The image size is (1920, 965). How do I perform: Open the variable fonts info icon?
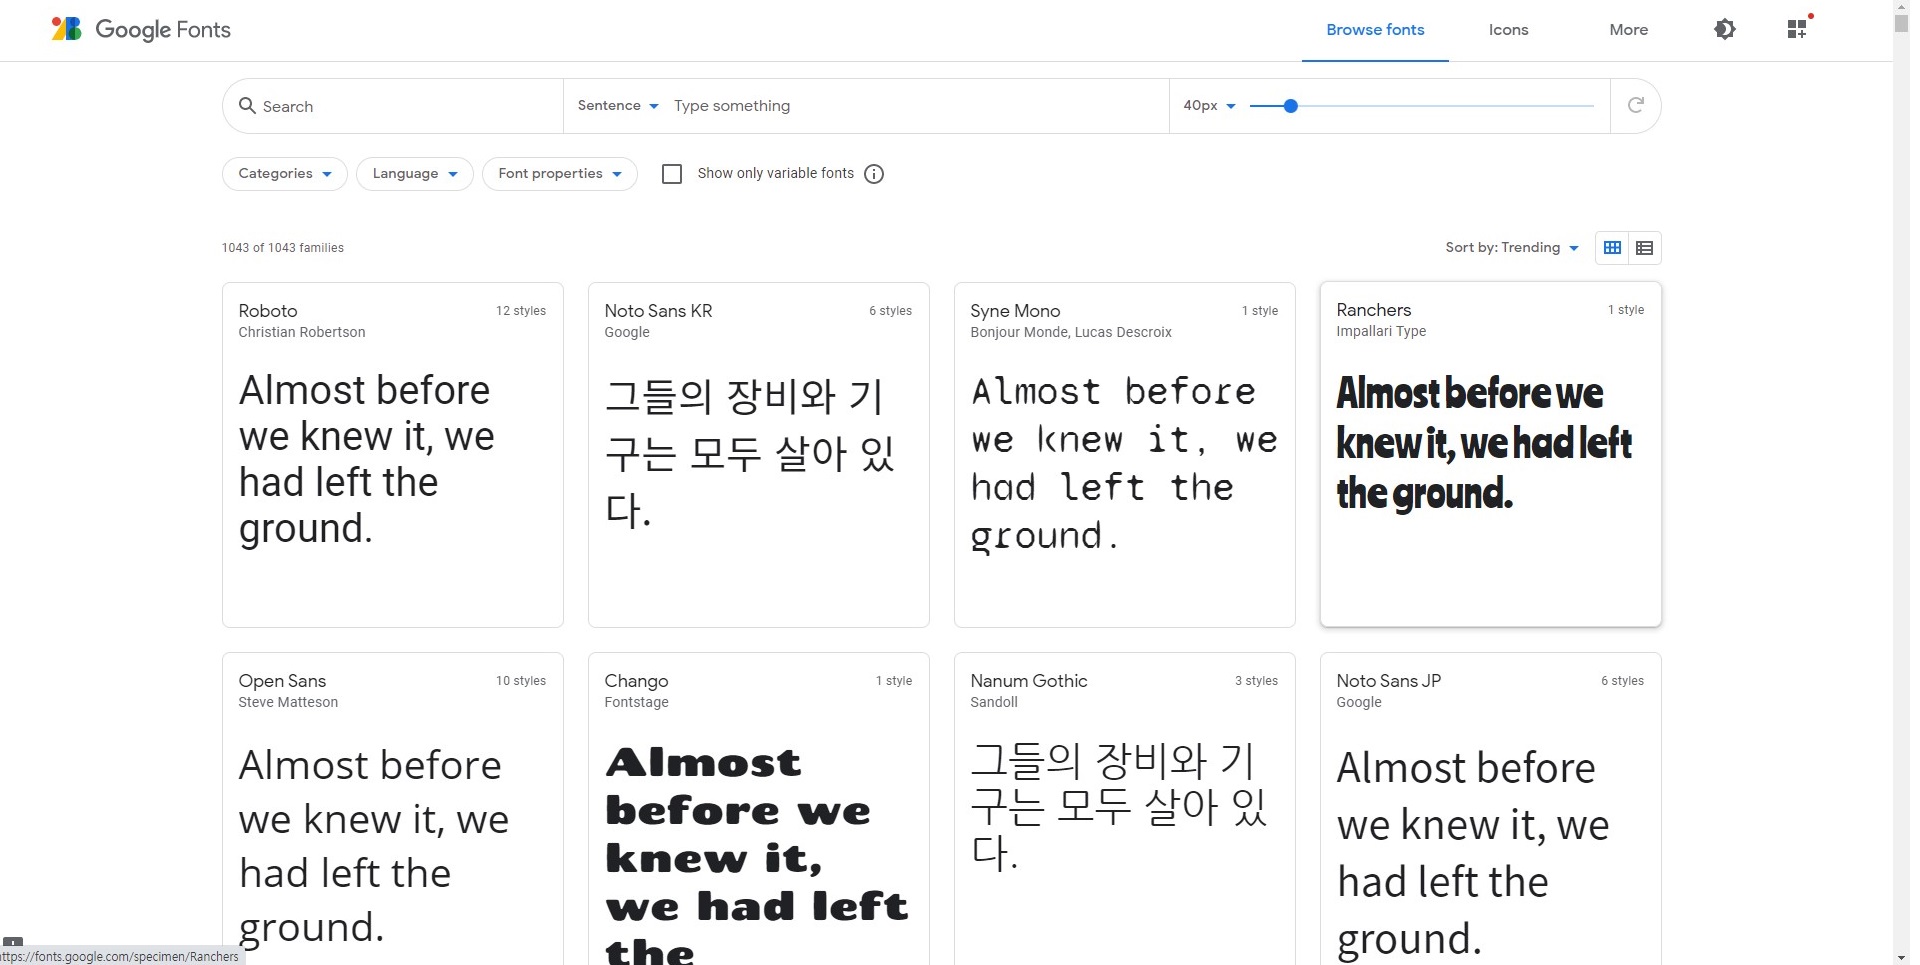coord(874,174)
